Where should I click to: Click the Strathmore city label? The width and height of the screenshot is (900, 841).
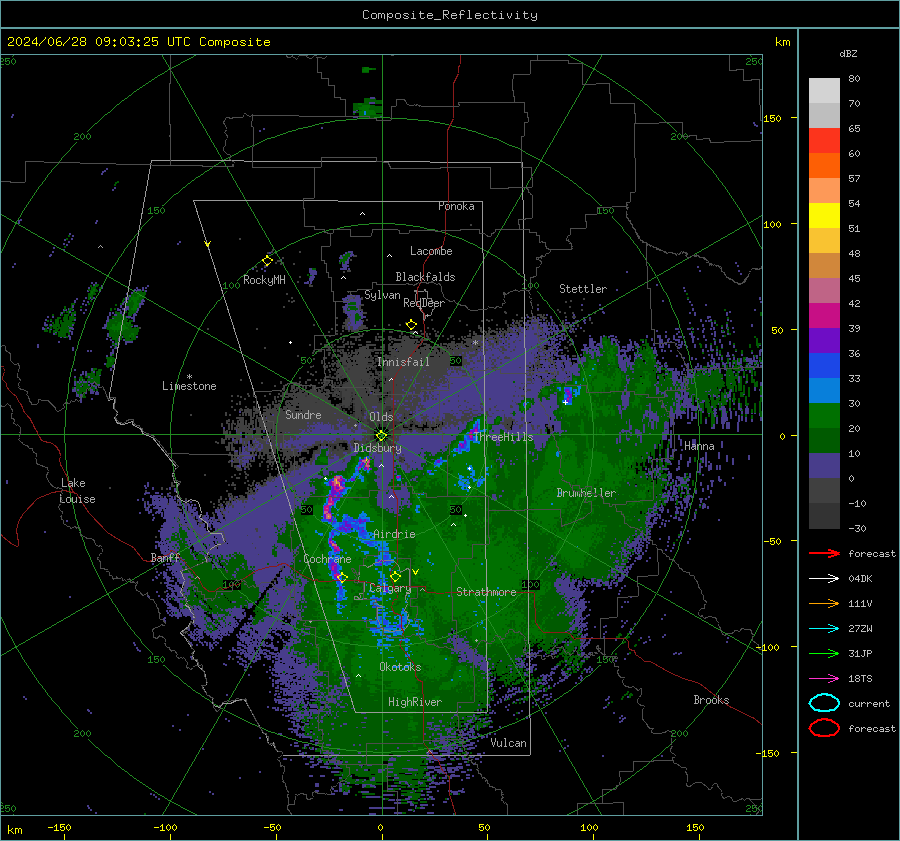pyautogui.click(x=486, y=592)
